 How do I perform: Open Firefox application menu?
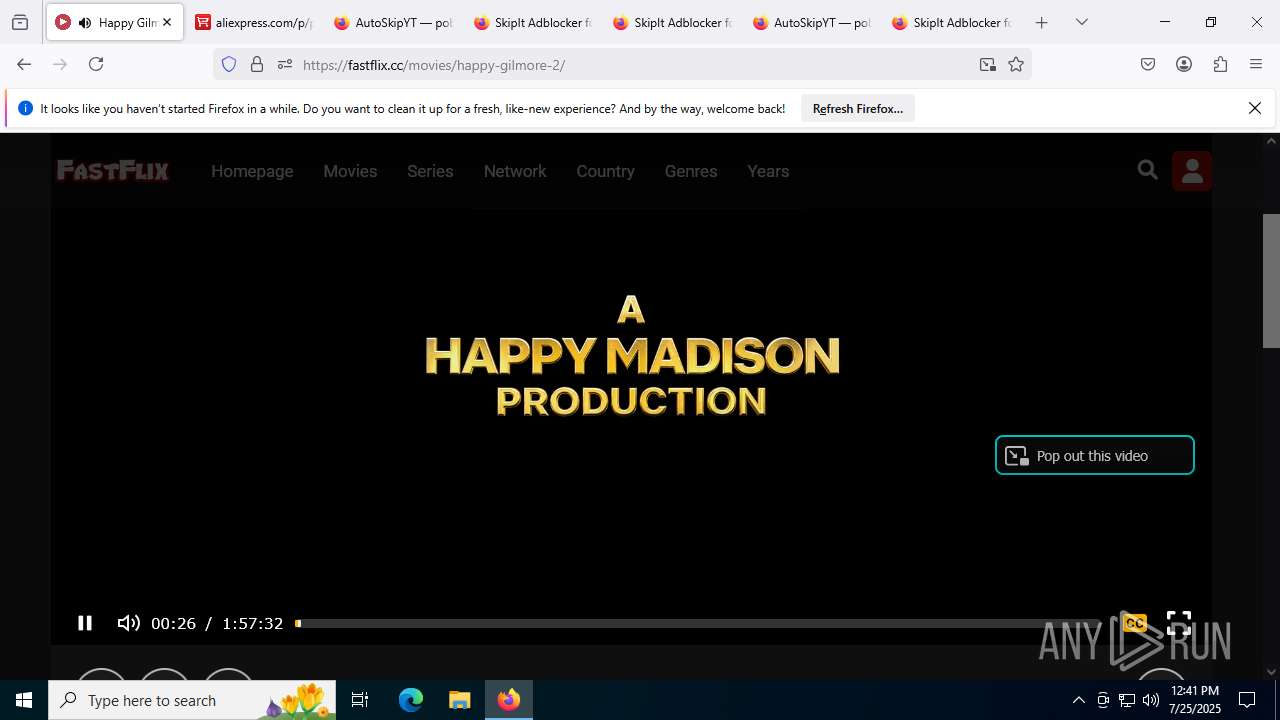click(x=1256, y=64)
